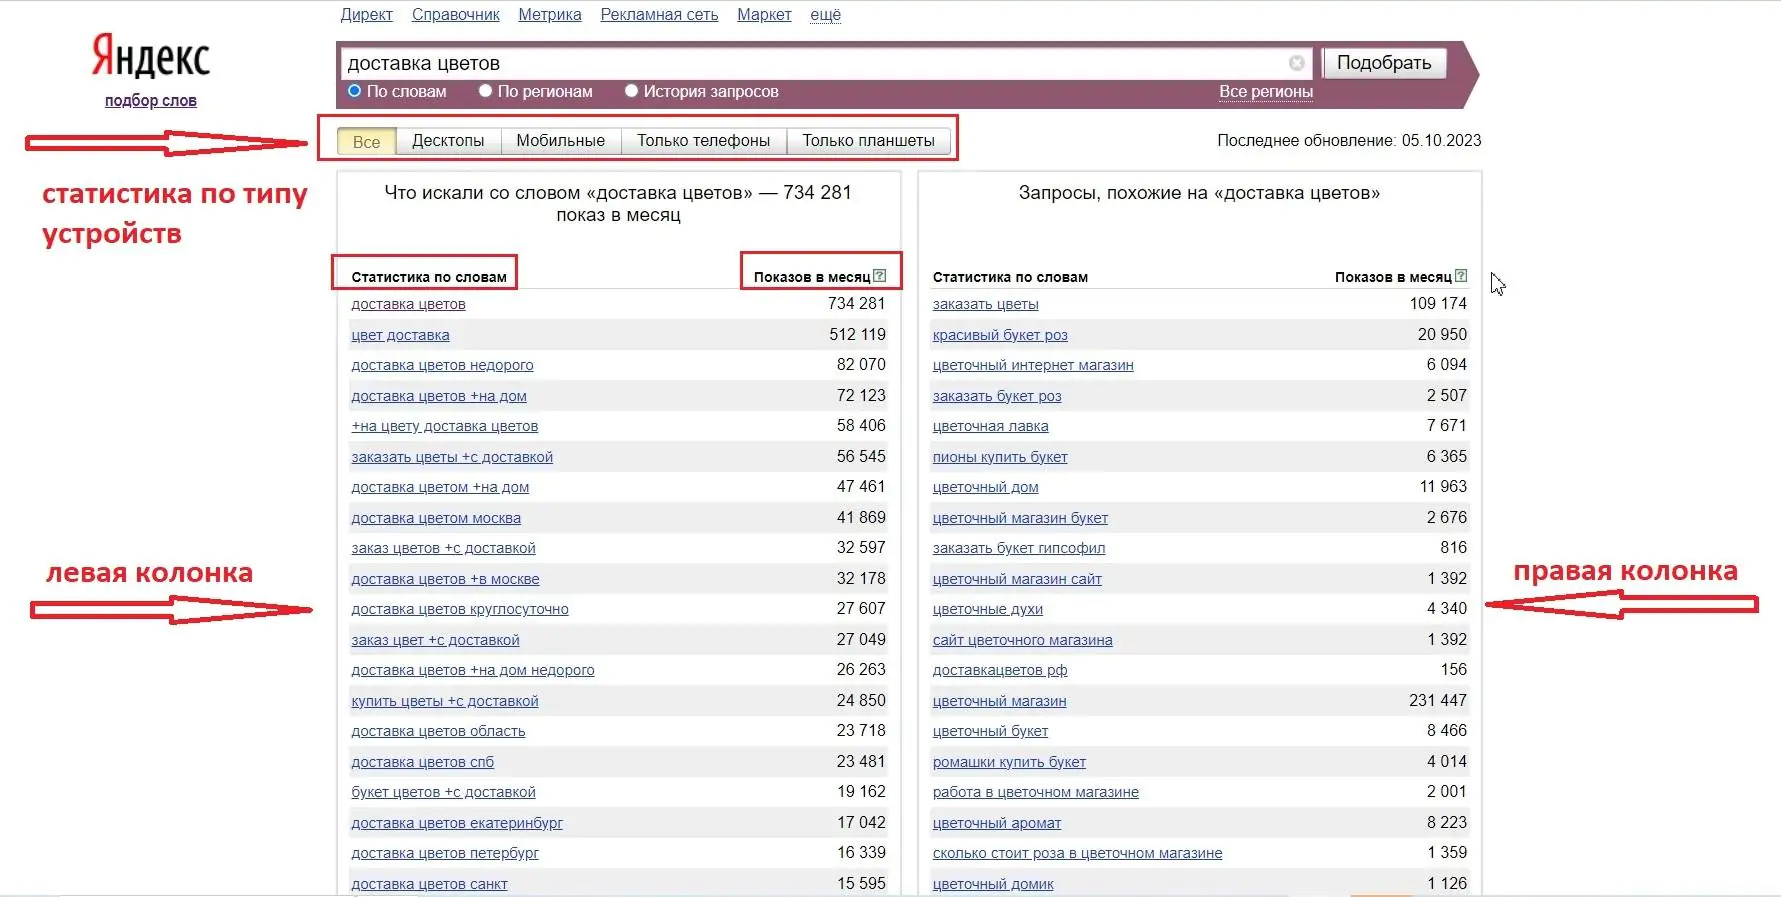Open the "Метрика" top navigation link
This screenshot has height=897, width=1781.
(550, 15)
